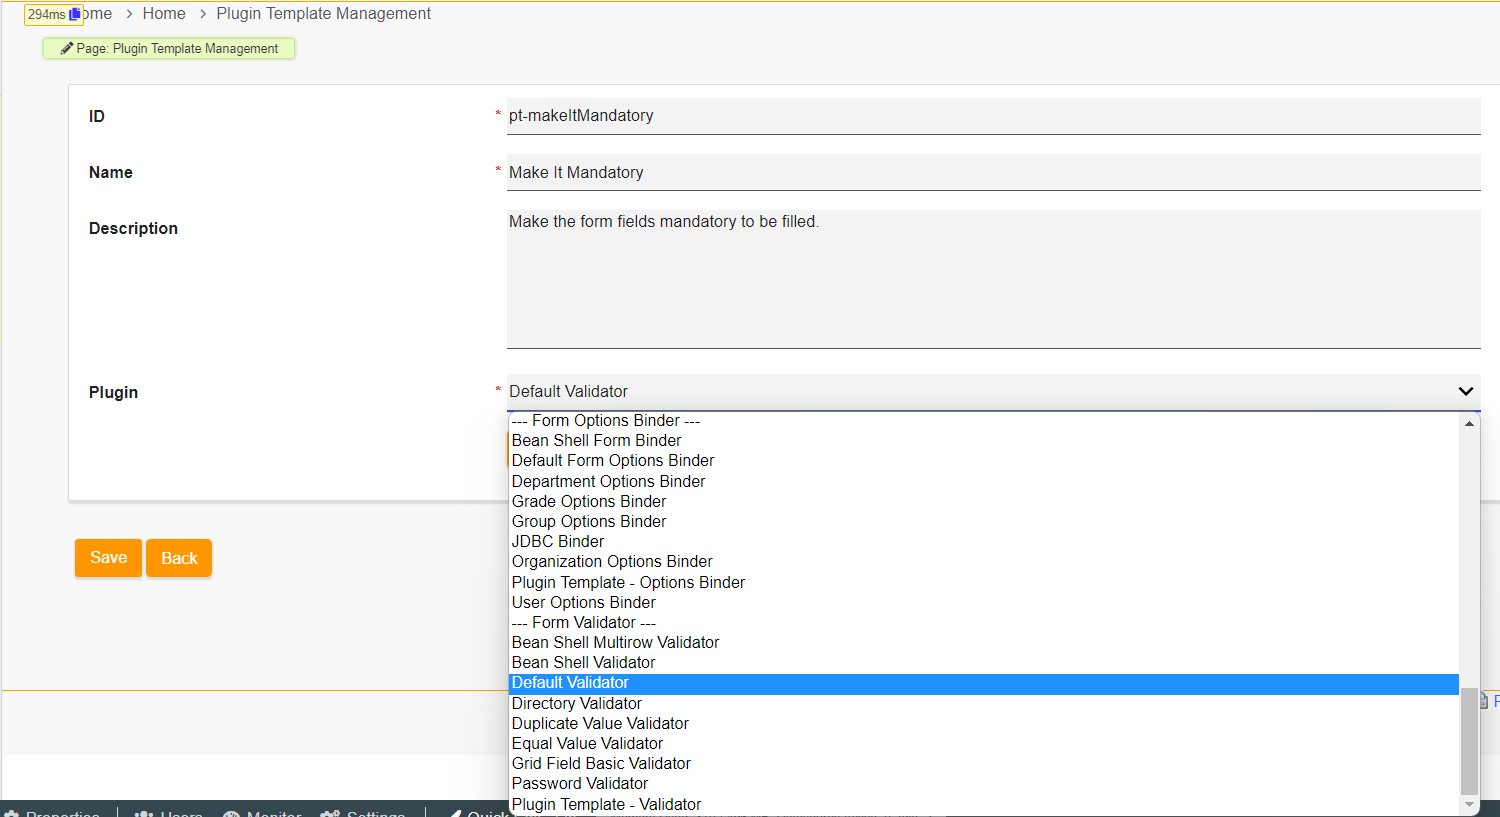Choose Password Validator option
This screenshot has width=1500, height=817.
click(984, 784)
